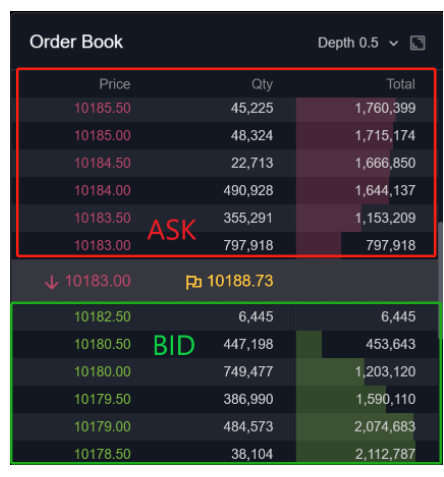Click the last traded price 10183.00
444x477 pixels.
tap(97, 281)
